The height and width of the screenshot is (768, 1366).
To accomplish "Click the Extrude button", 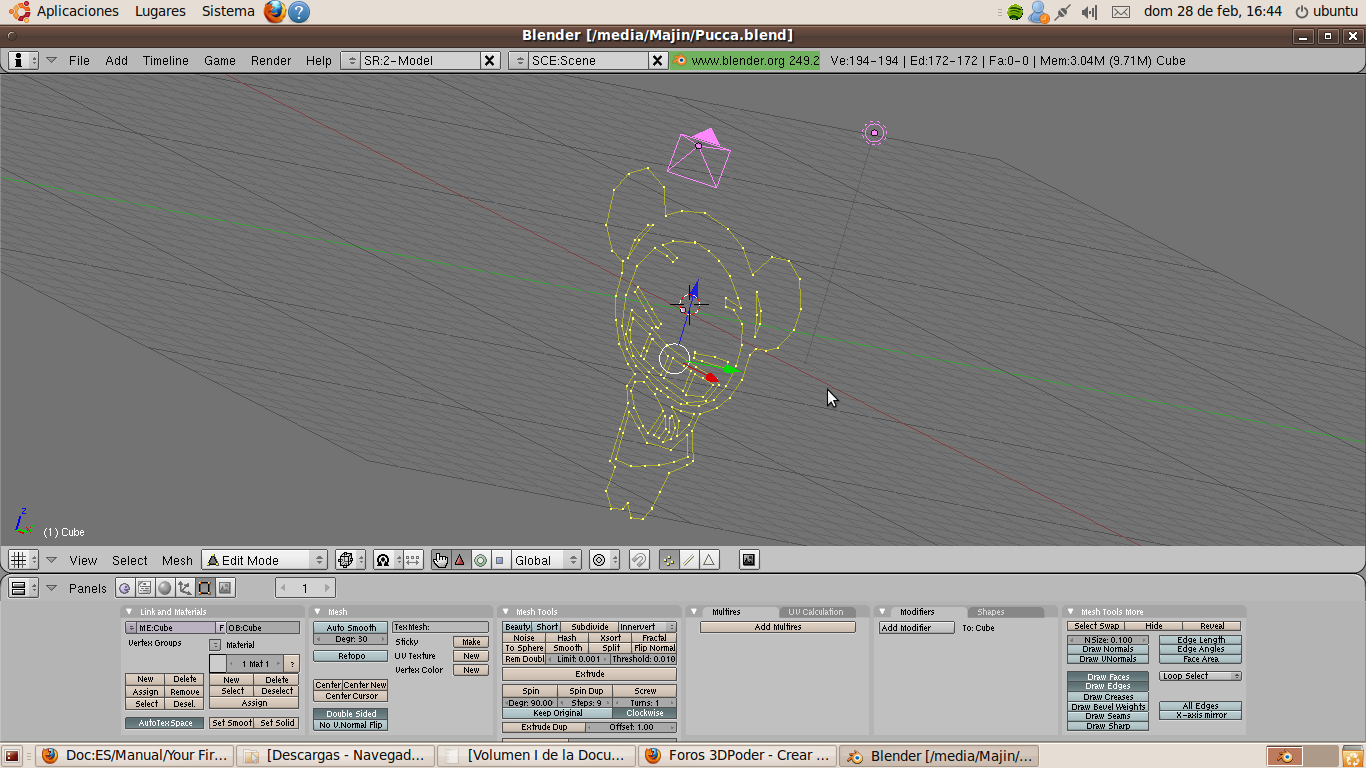I will tap(590, 674).
